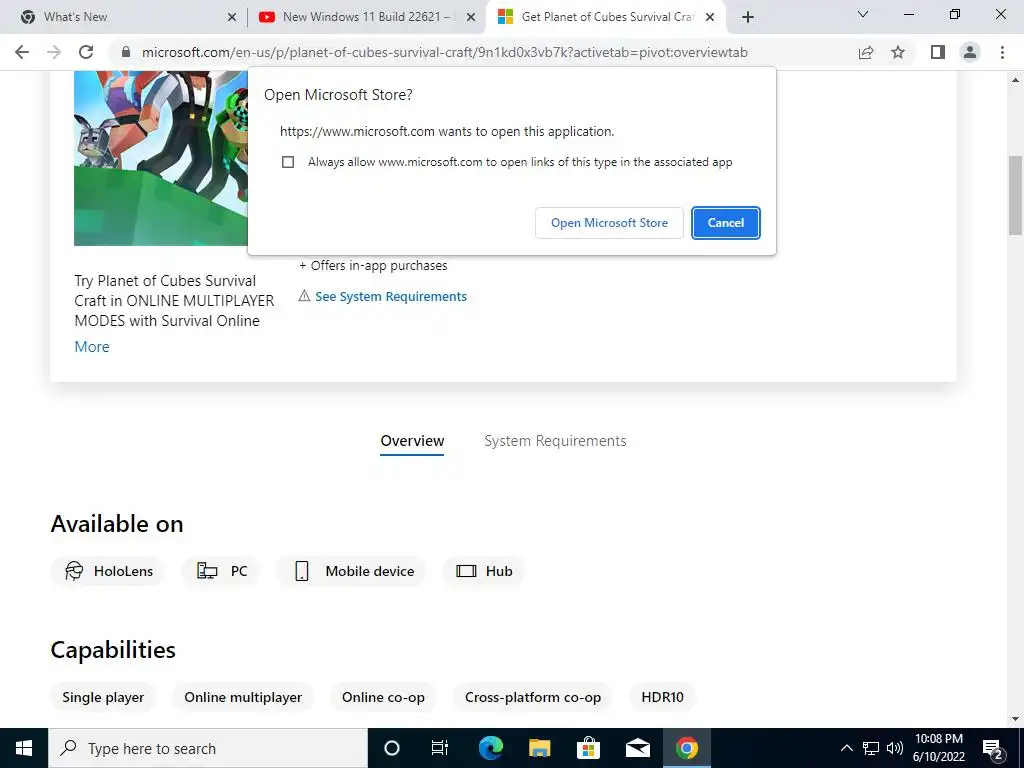Open File Explorer from the taskbar
Image resolution: width=1024 pixels, height=768 pixels.
point(539,748)
